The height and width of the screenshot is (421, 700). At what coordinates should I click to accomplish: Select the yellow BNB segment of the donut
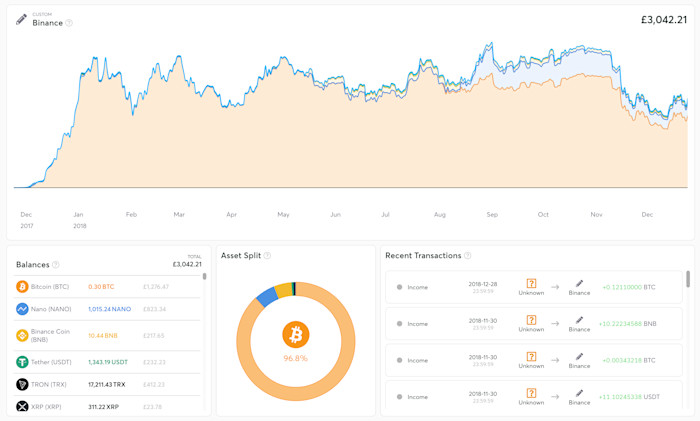[x=283, y=290]
